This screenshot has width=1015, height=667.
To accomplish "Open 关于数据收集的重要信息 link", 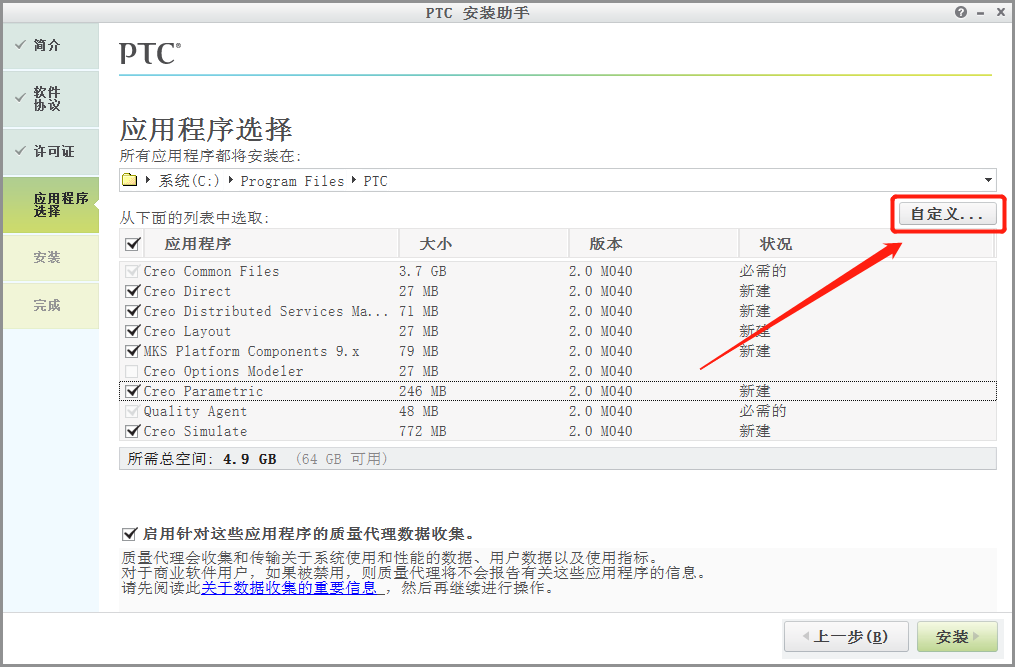I will point(289,588).
